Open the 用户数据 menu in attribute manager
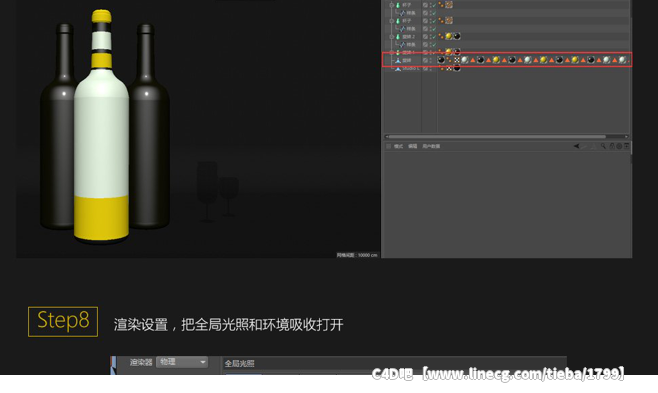Viewport: 658px width, 393px height. click(x=431, y=146)
